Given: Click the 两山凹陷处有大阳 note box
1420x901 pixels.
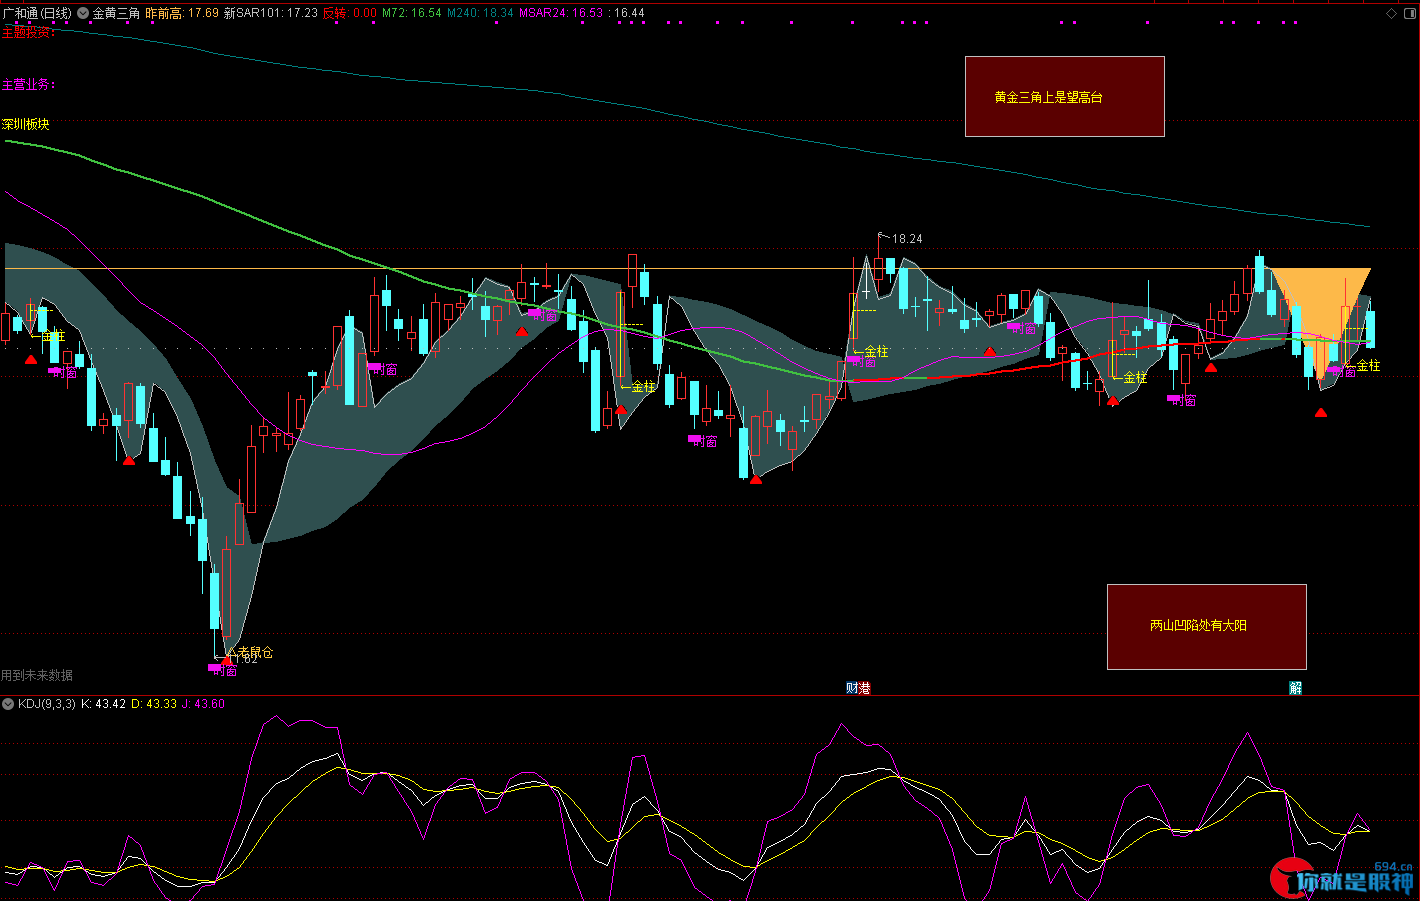Looking at the screenshot, I should click(x=1206, y=626).
